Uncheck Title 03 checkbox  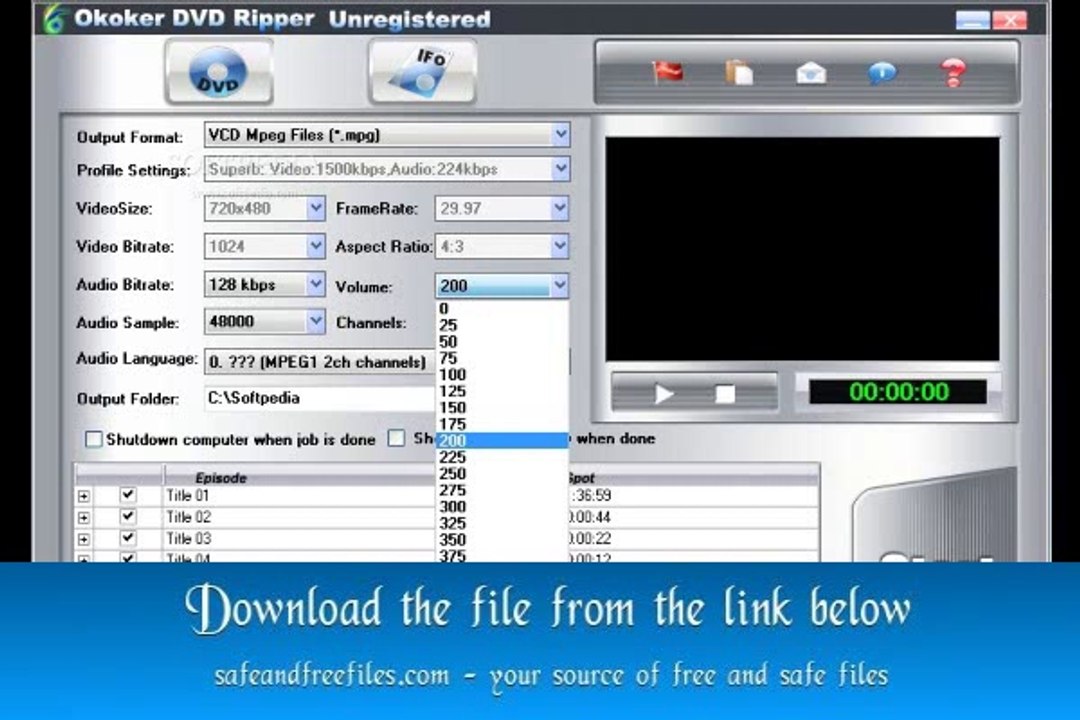128,537
